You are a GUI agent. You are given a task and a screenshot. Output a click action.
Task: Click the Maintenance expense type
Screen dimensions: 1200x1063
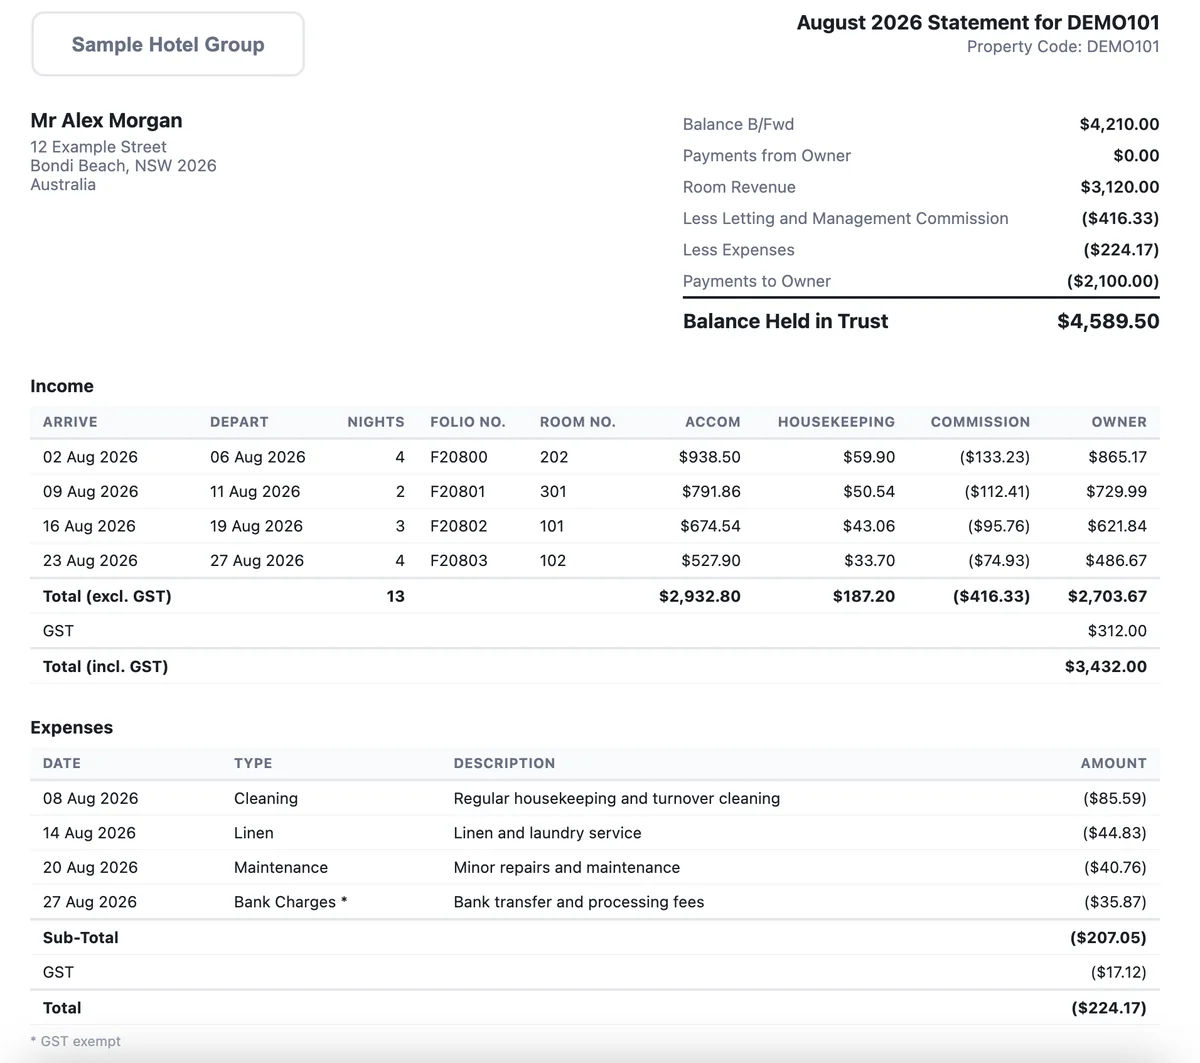click(281, 867)
